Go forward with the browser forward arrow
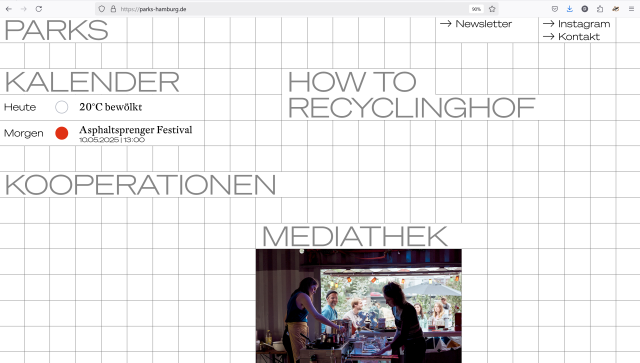640x363 pixels. click(24, 9)
